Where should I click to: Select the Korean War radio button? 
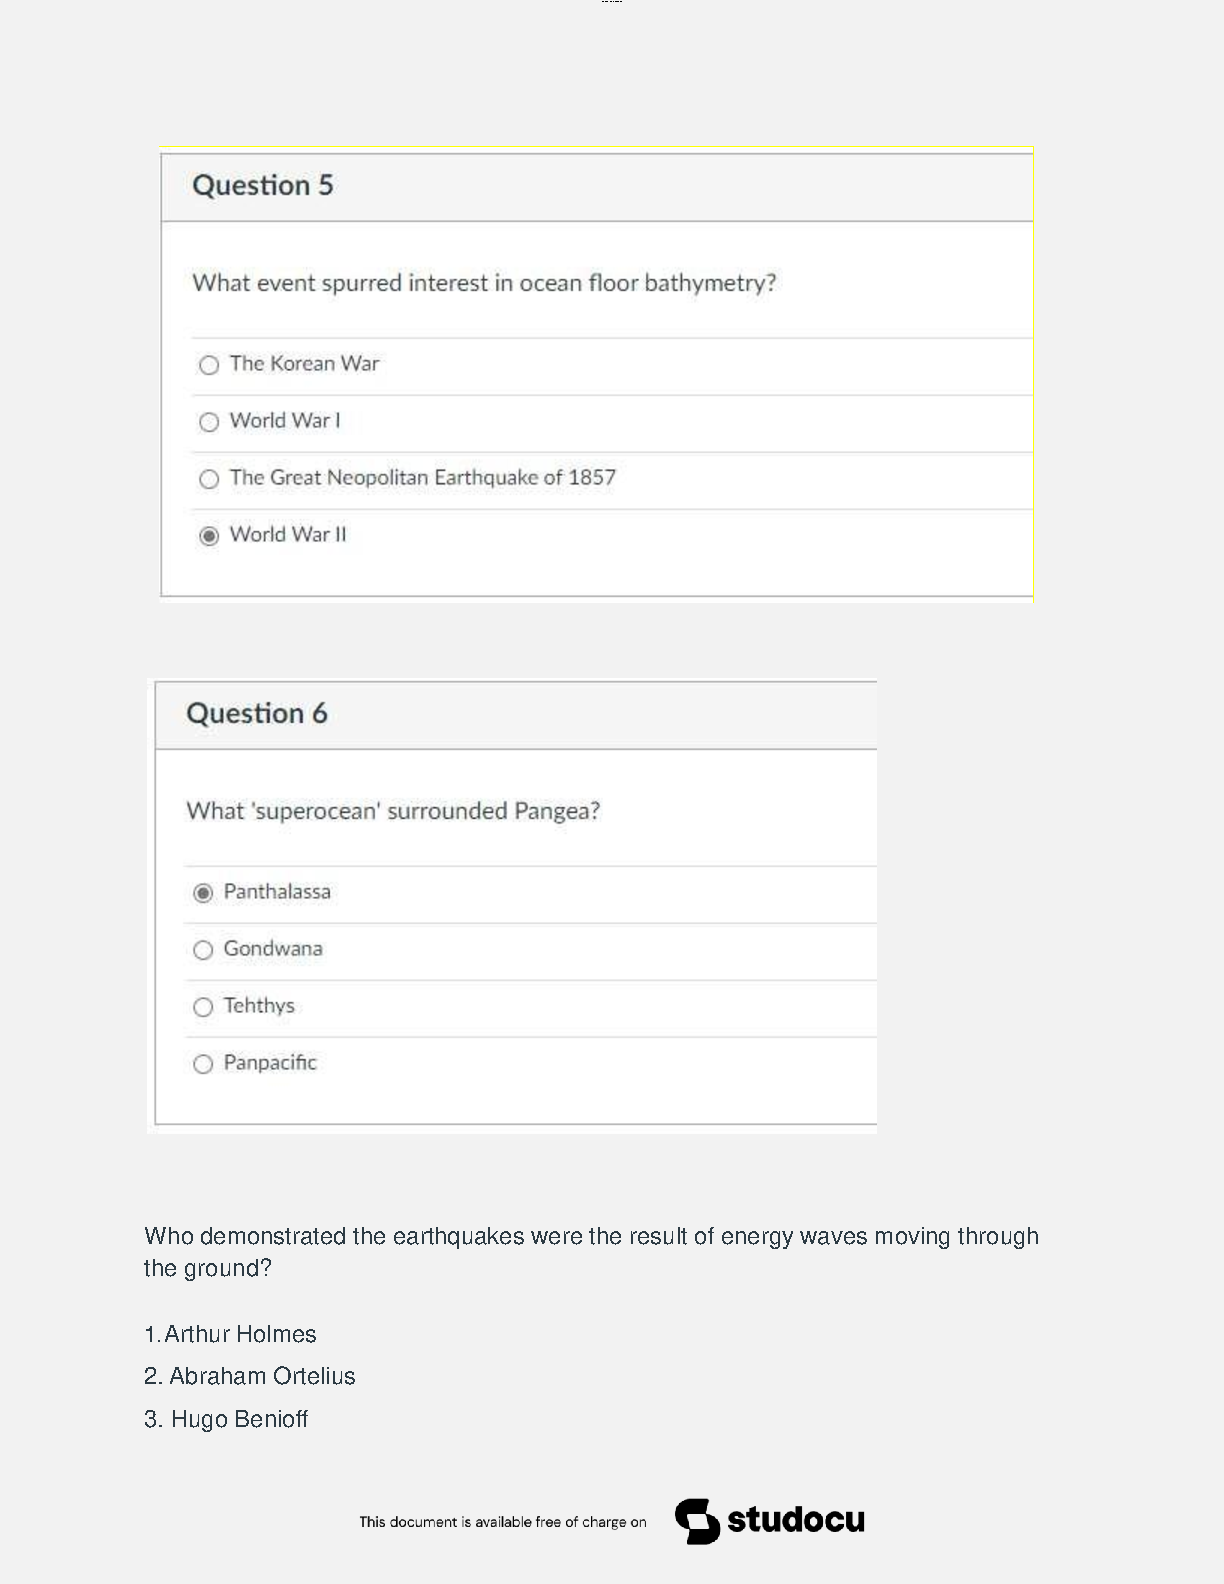(209, 365)
